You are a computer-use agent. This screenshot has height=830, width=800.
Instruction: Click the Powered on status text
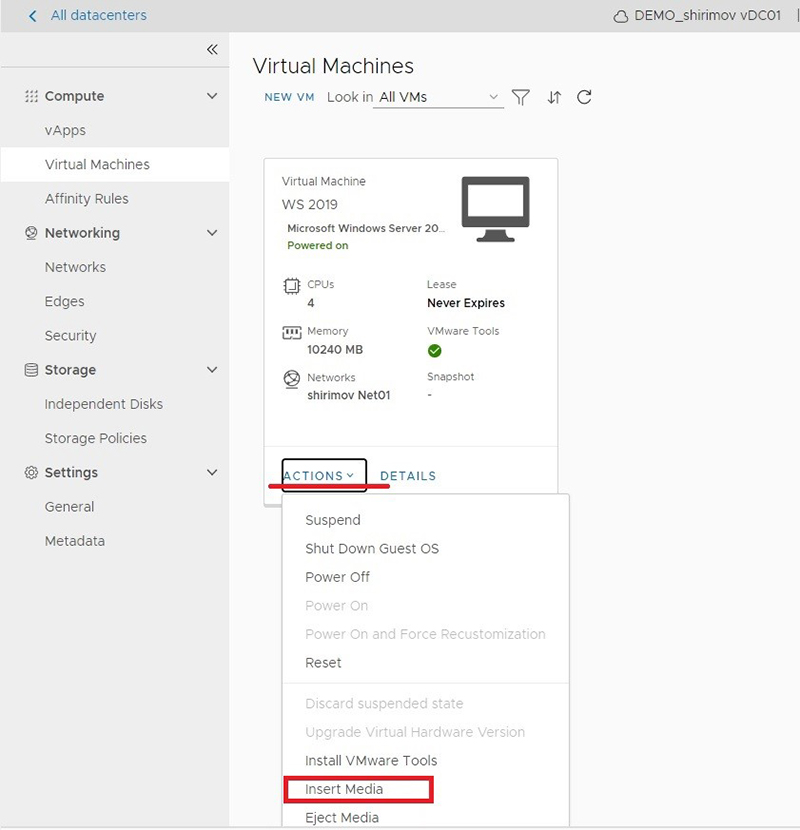point(318,246)
